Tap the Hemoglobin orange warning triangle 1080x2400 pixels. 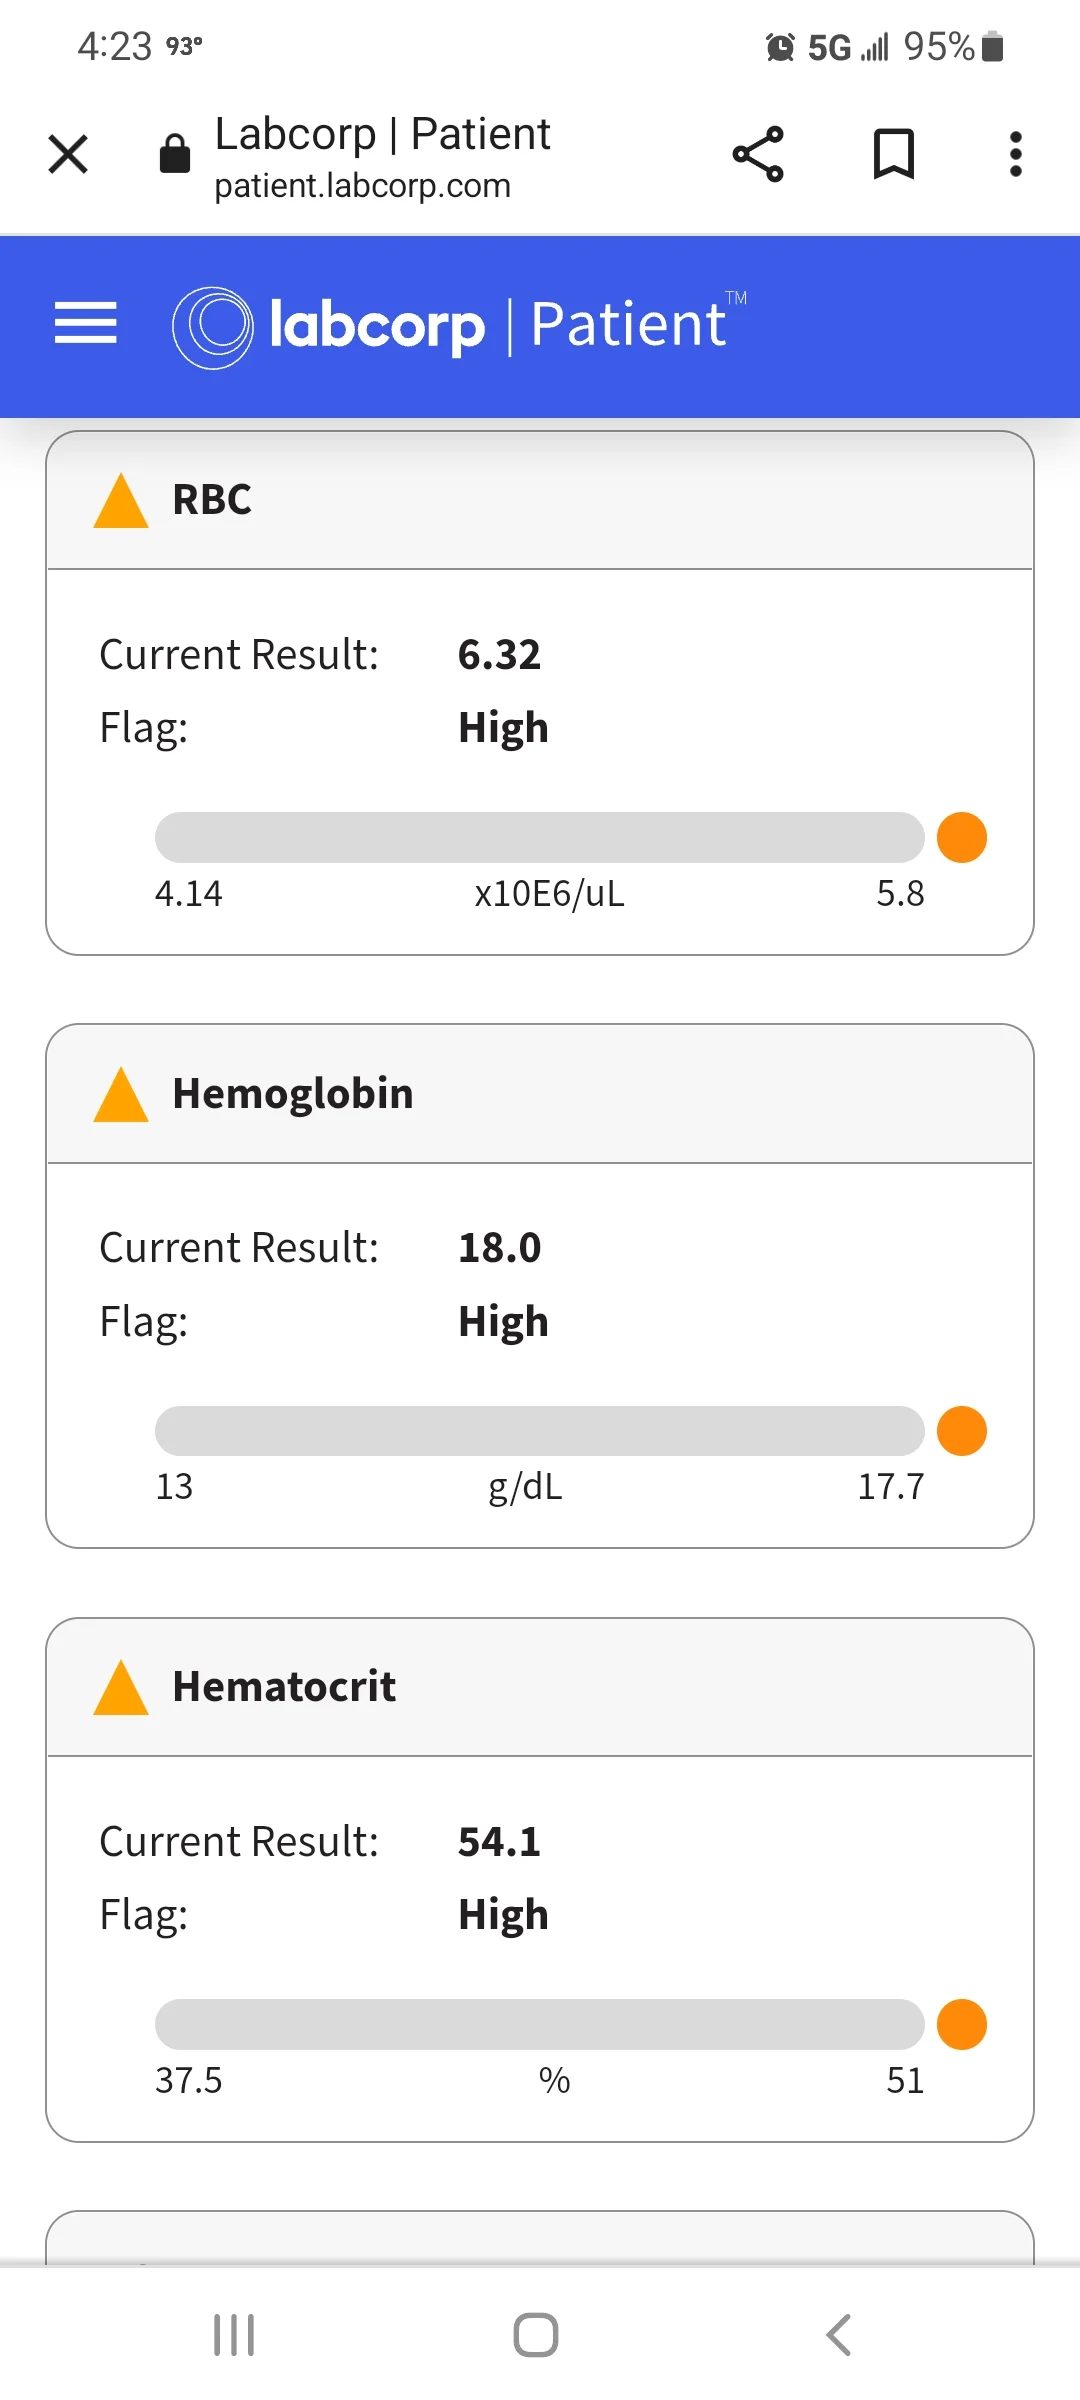click(121, 1094)
